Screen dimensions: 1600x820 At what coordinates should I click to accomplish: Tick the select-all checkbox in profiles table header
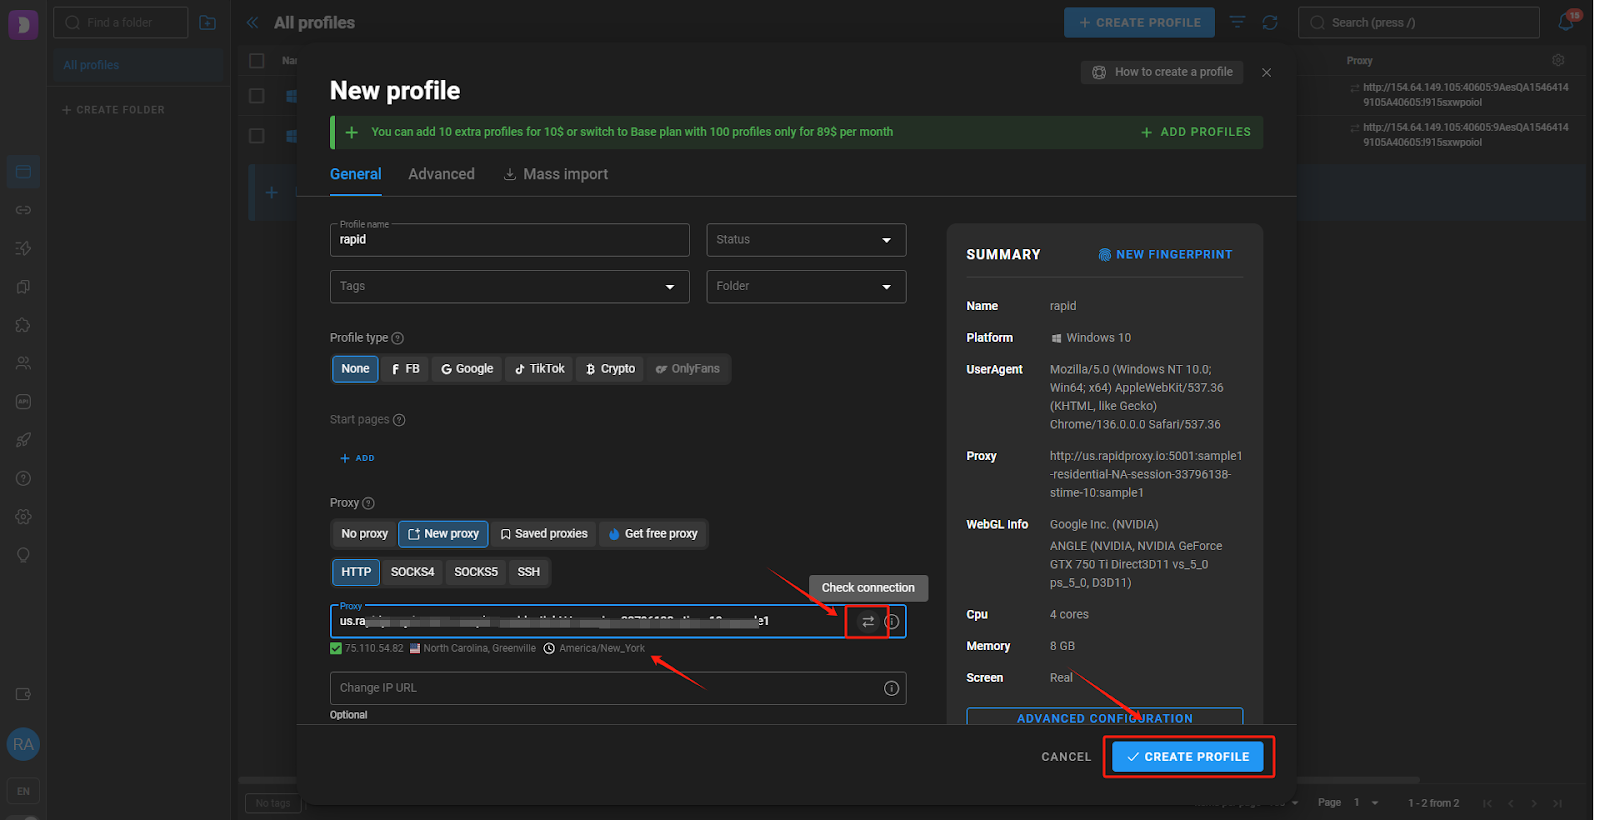tap(257, 61)
